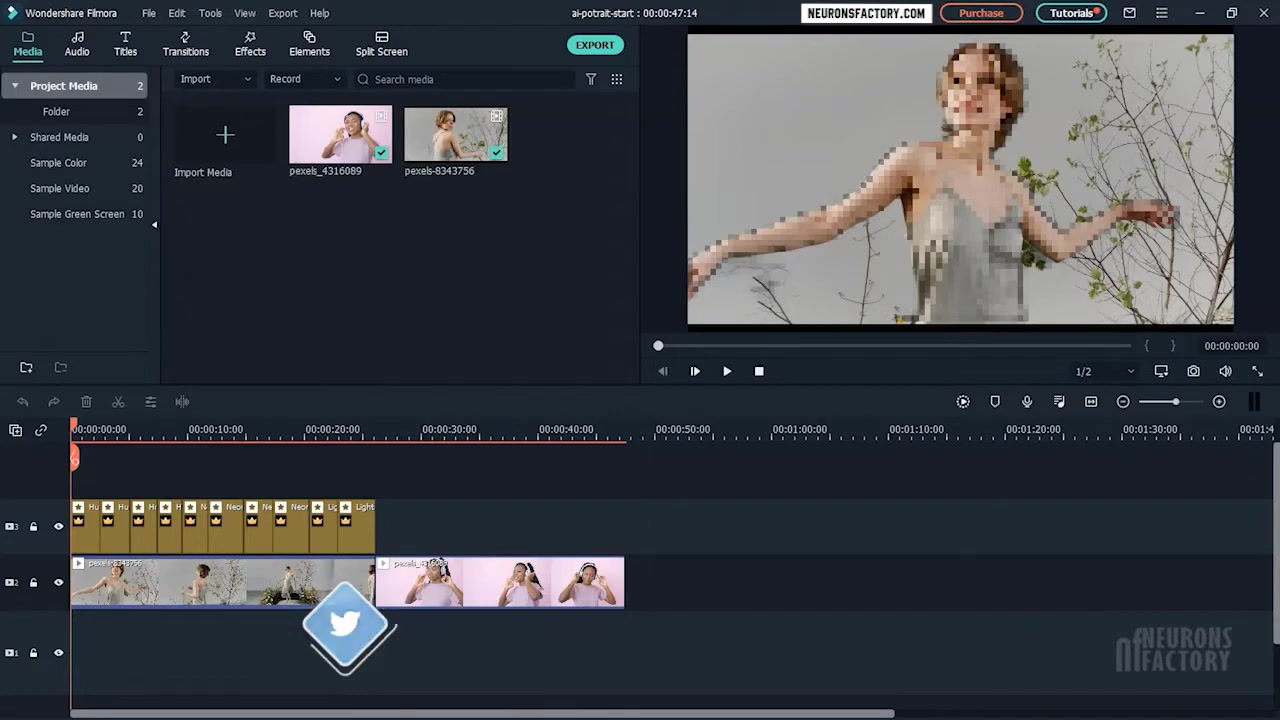Open the Titles tab
The width and height of the screenshot is (1280, 720).
125,44
